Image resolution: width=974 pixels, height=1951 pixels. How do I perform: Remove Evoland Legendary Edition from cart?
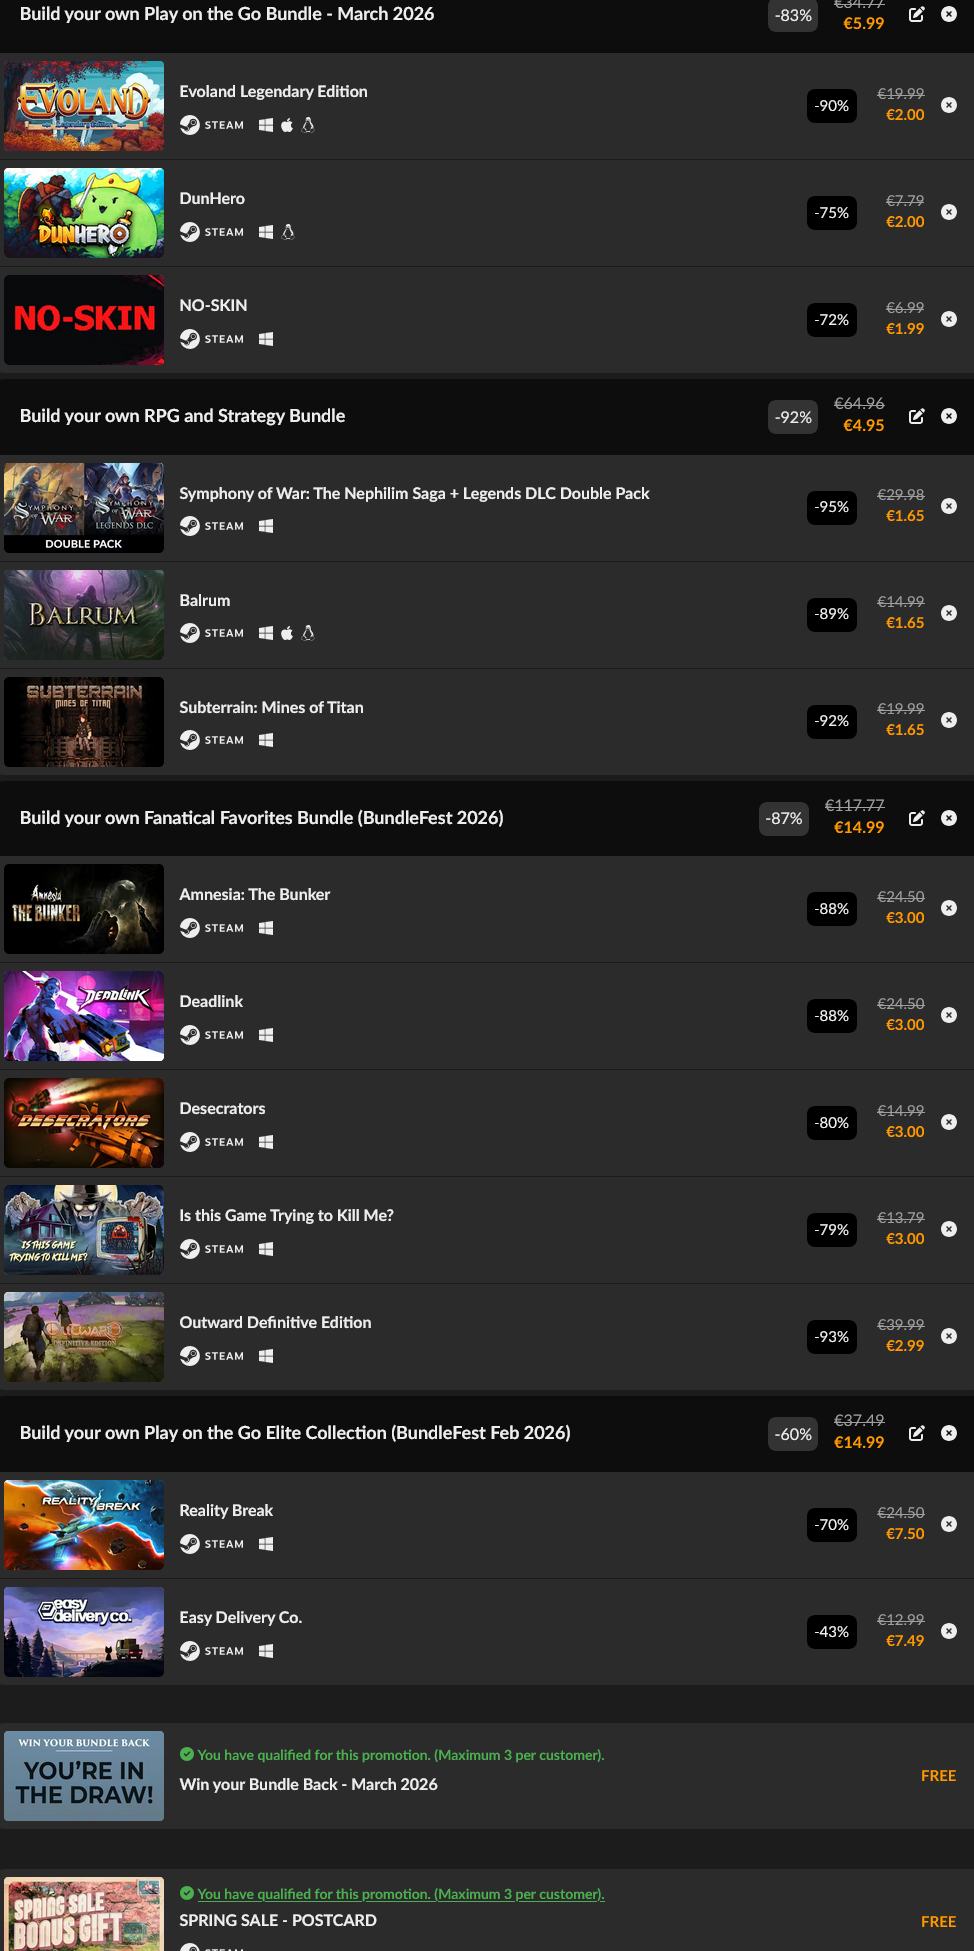pyautogui.click(x=949, y=105)
